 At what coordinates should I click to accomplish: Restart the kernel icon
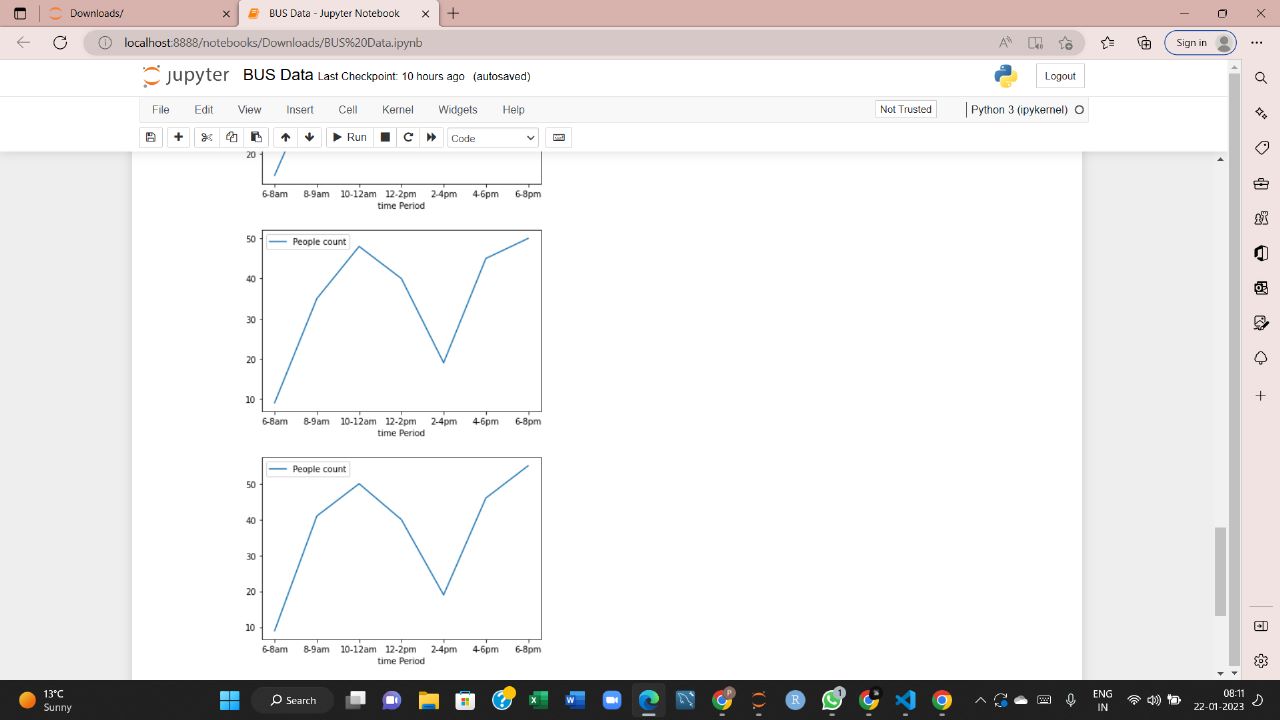[408, 137]
